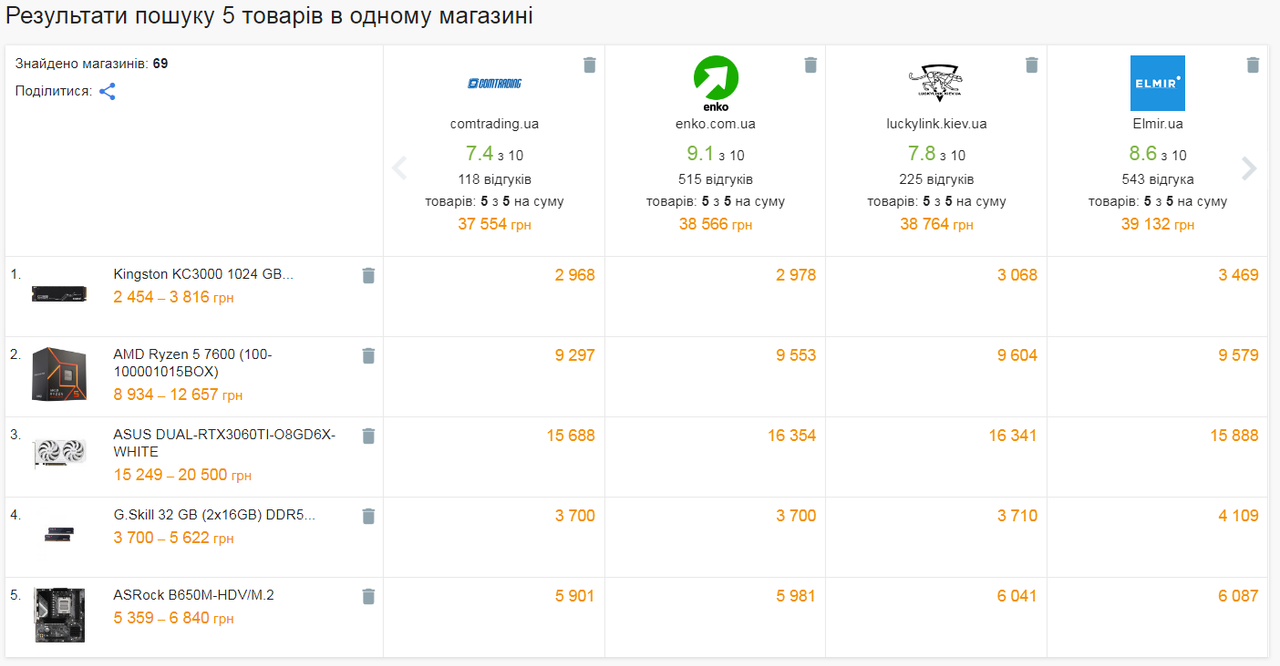The height and width of the screenshot is (666, 1280).
Task: Open comtrading.ua store logo
Action: click(495, 83)
